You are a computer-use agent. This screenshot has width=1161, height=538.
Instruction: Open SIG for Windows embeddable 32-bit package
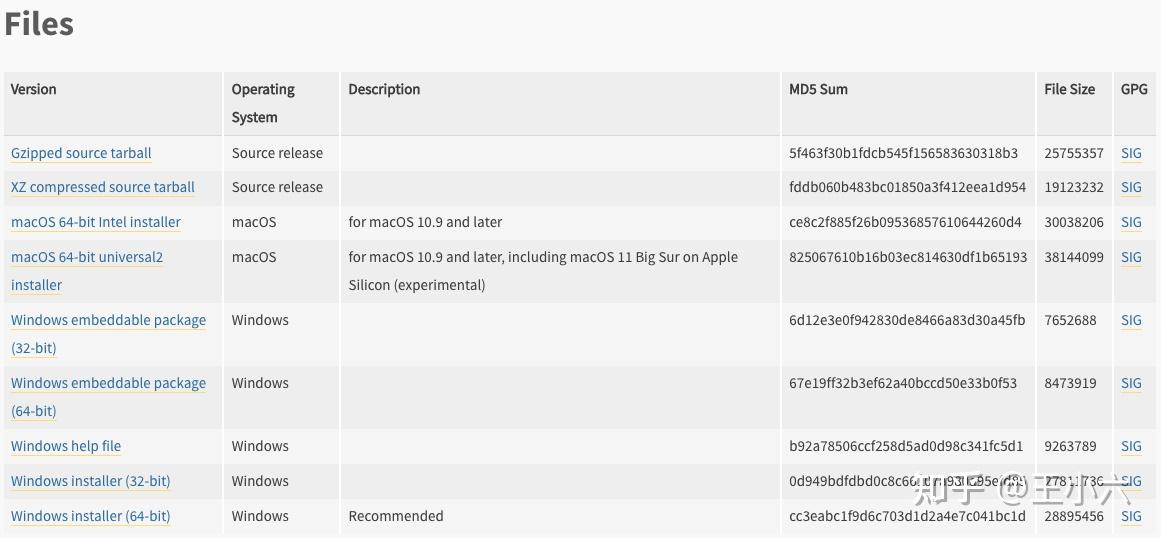(1131, 320)
